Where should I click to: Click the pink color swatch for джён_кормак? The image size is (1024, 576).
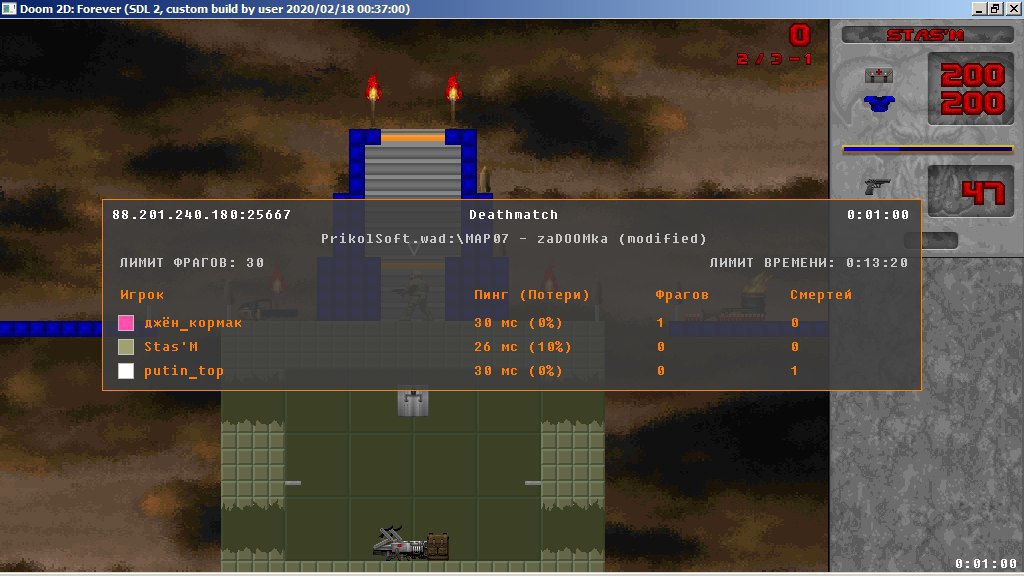point(126,323)
